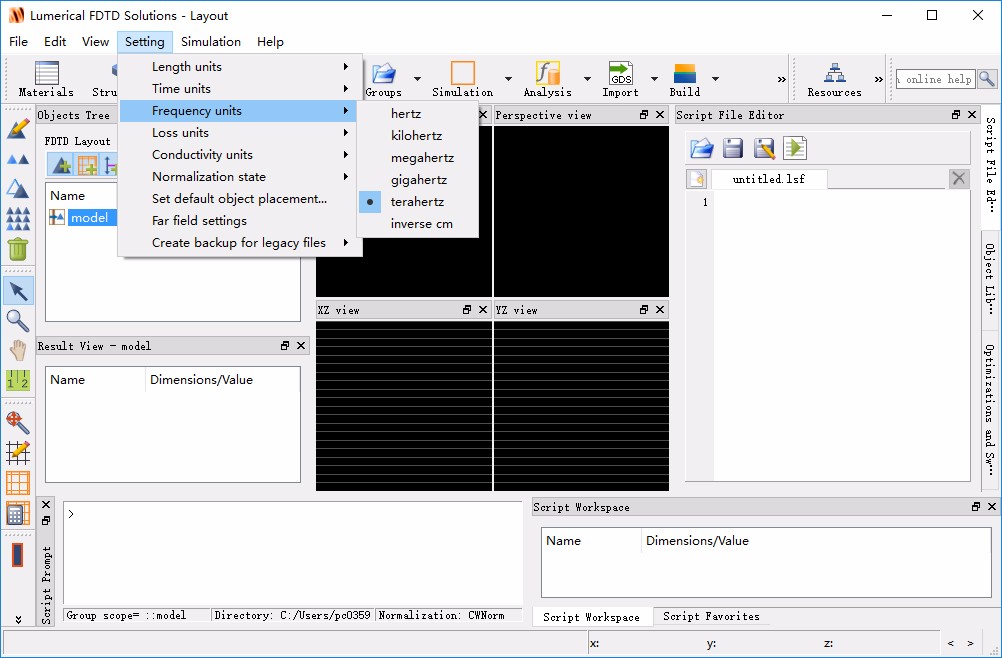Select the zoom magnifier tool in left toolbar
1002x658 pixels.
(x=18, y=320)
